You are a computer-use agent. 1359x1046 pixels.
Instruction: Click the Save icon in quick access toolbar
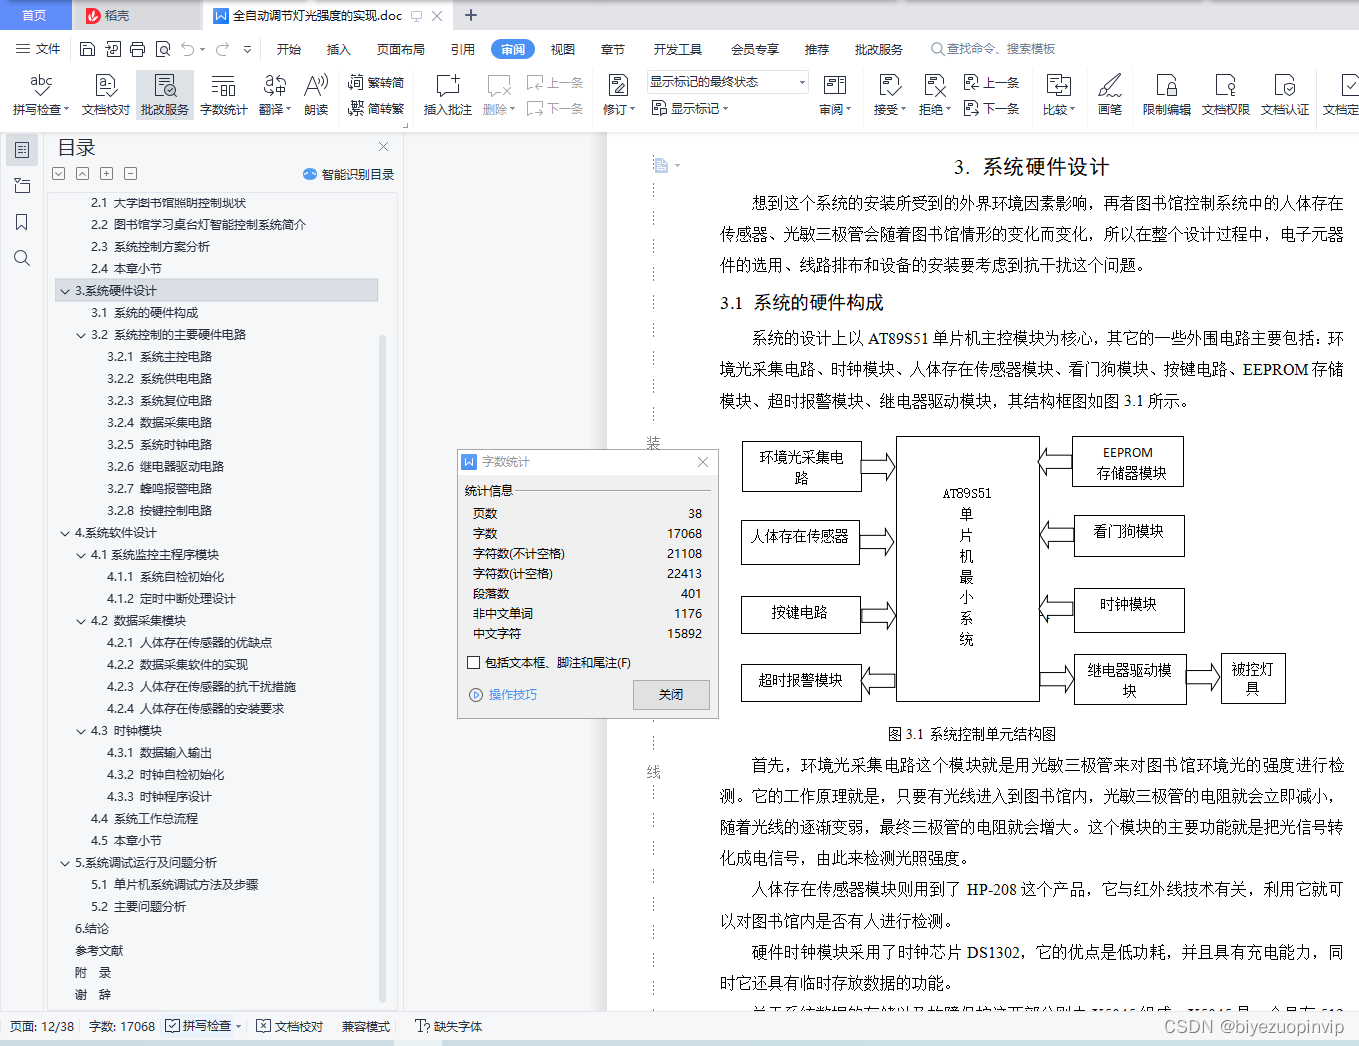88,49
